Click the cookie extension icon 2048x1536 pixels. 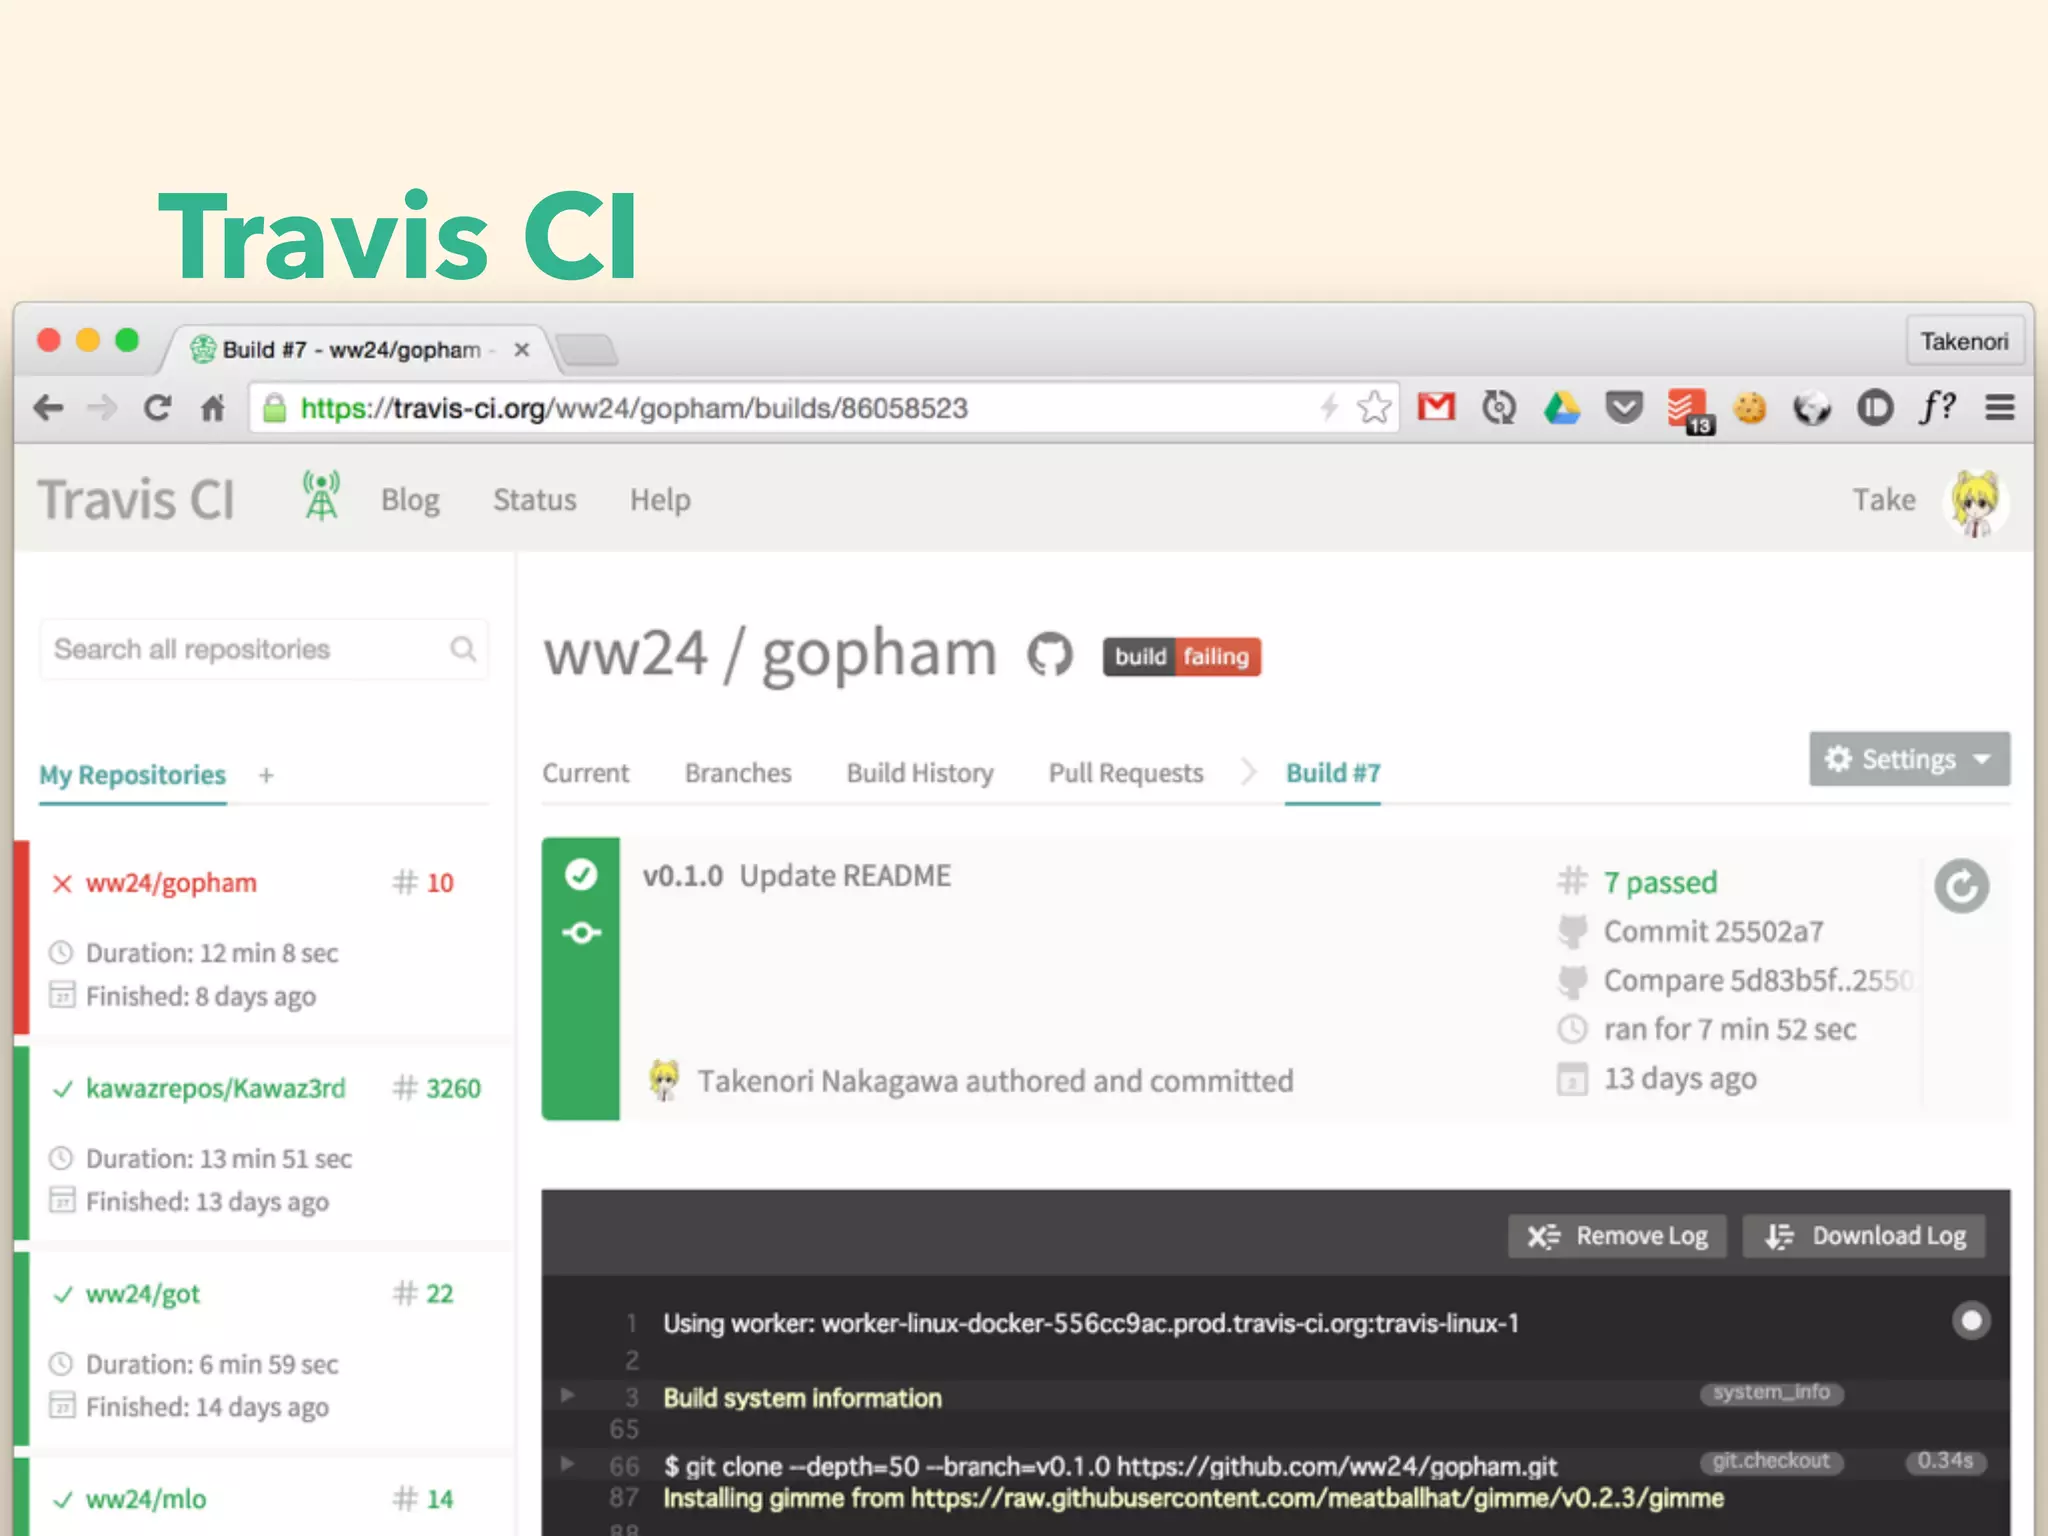pyautogui.click(x=1750, y=408)
